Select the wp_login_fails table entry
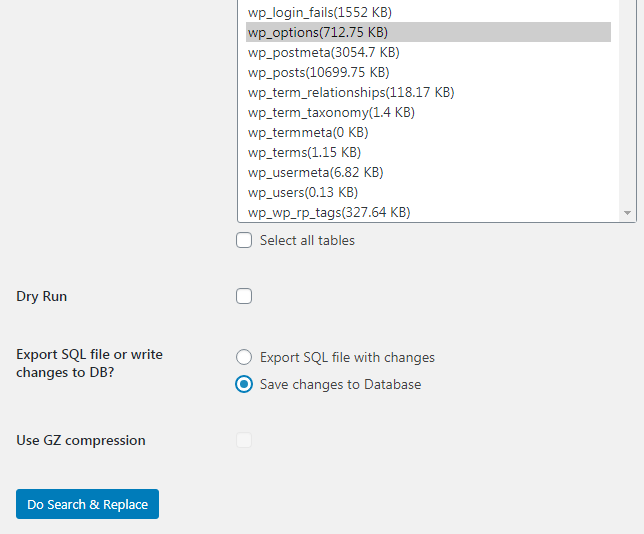Viewport: 644px width, 534px height. (428, 12)
